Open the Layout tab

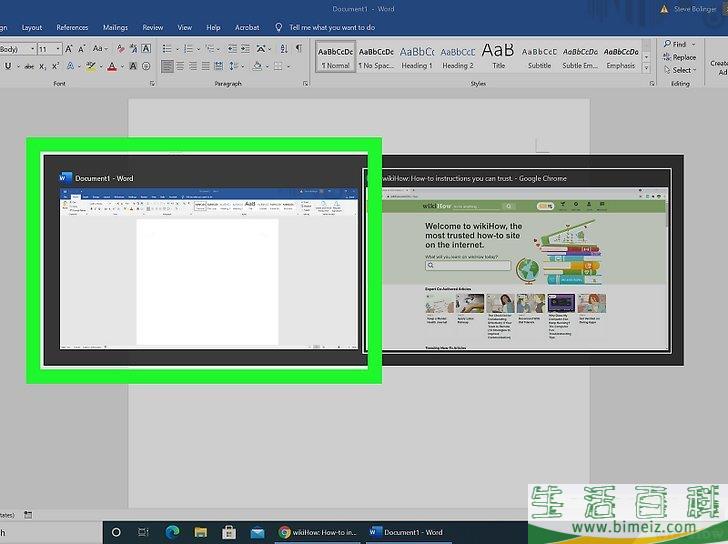point(32,27)
